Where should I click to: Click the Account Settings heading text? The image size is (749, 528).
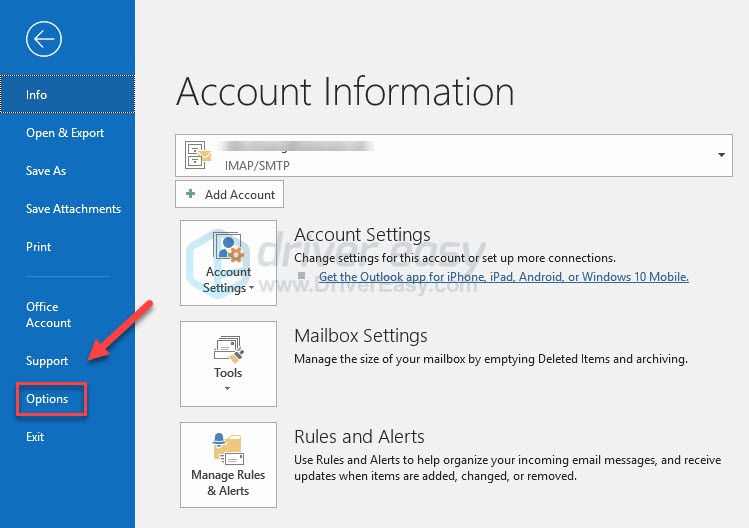point(362,235)
